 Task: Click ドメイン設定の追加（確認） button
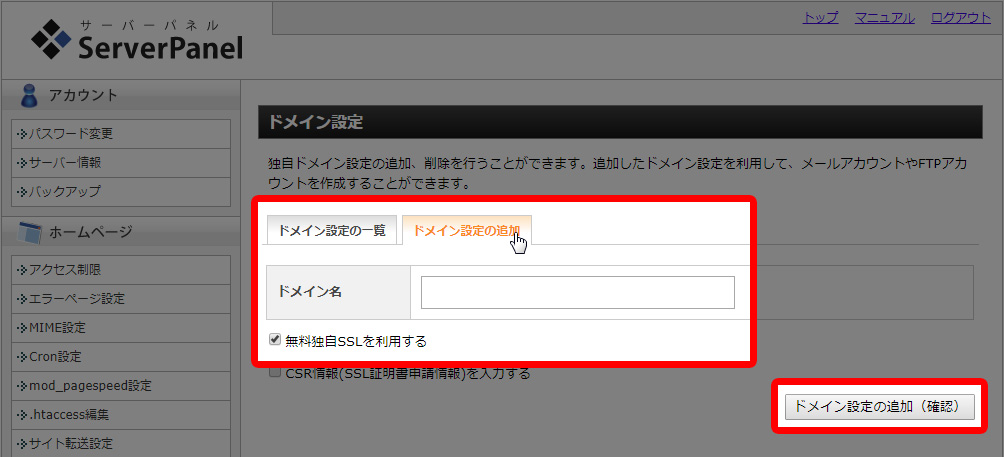880,407
